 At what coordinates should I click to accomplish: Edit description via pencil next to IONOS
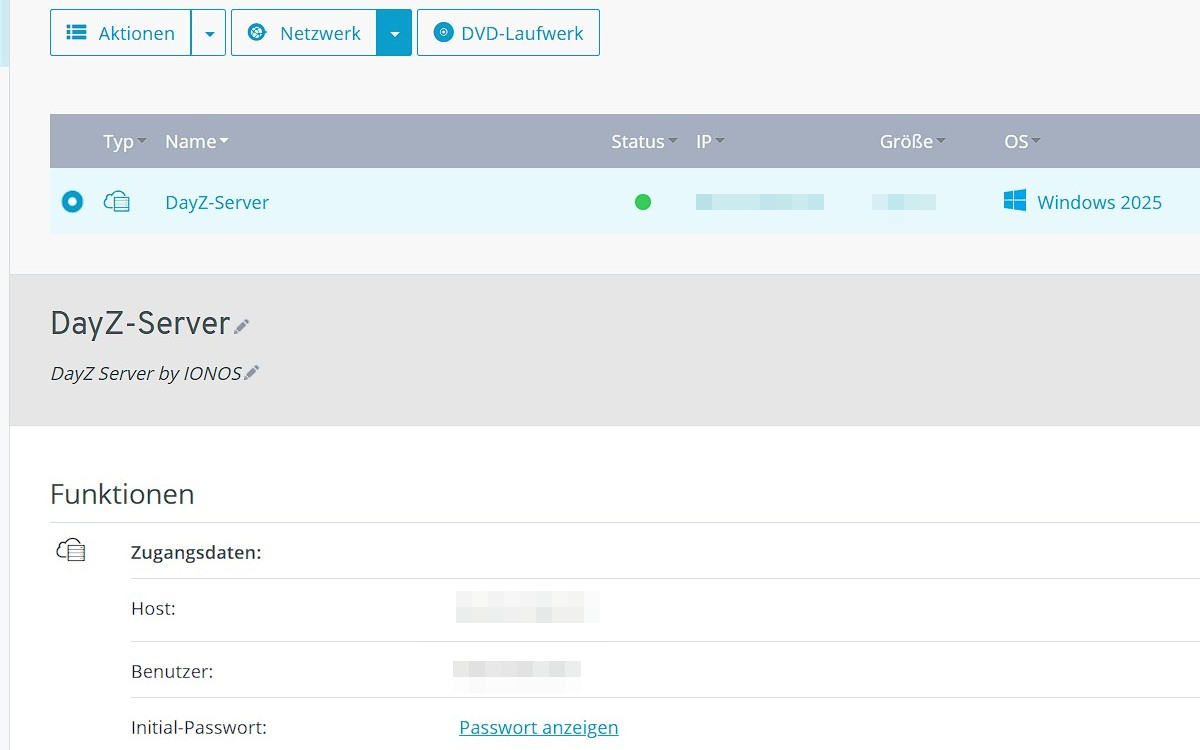252,373
